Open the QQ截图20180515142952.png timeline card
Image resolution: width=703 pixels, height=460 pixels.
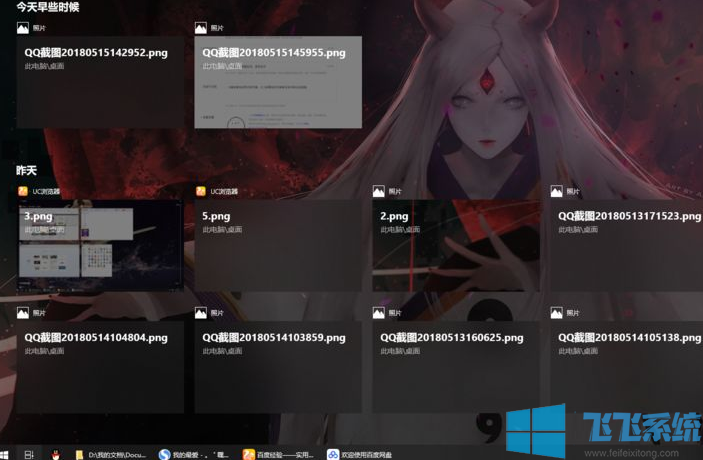point(100,82)
